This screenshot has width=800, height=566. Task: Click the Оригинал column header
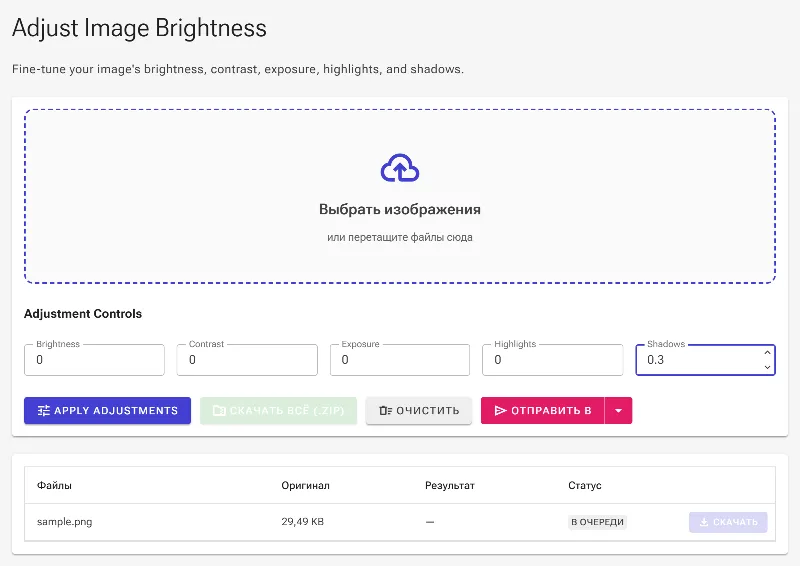point(306,485)
